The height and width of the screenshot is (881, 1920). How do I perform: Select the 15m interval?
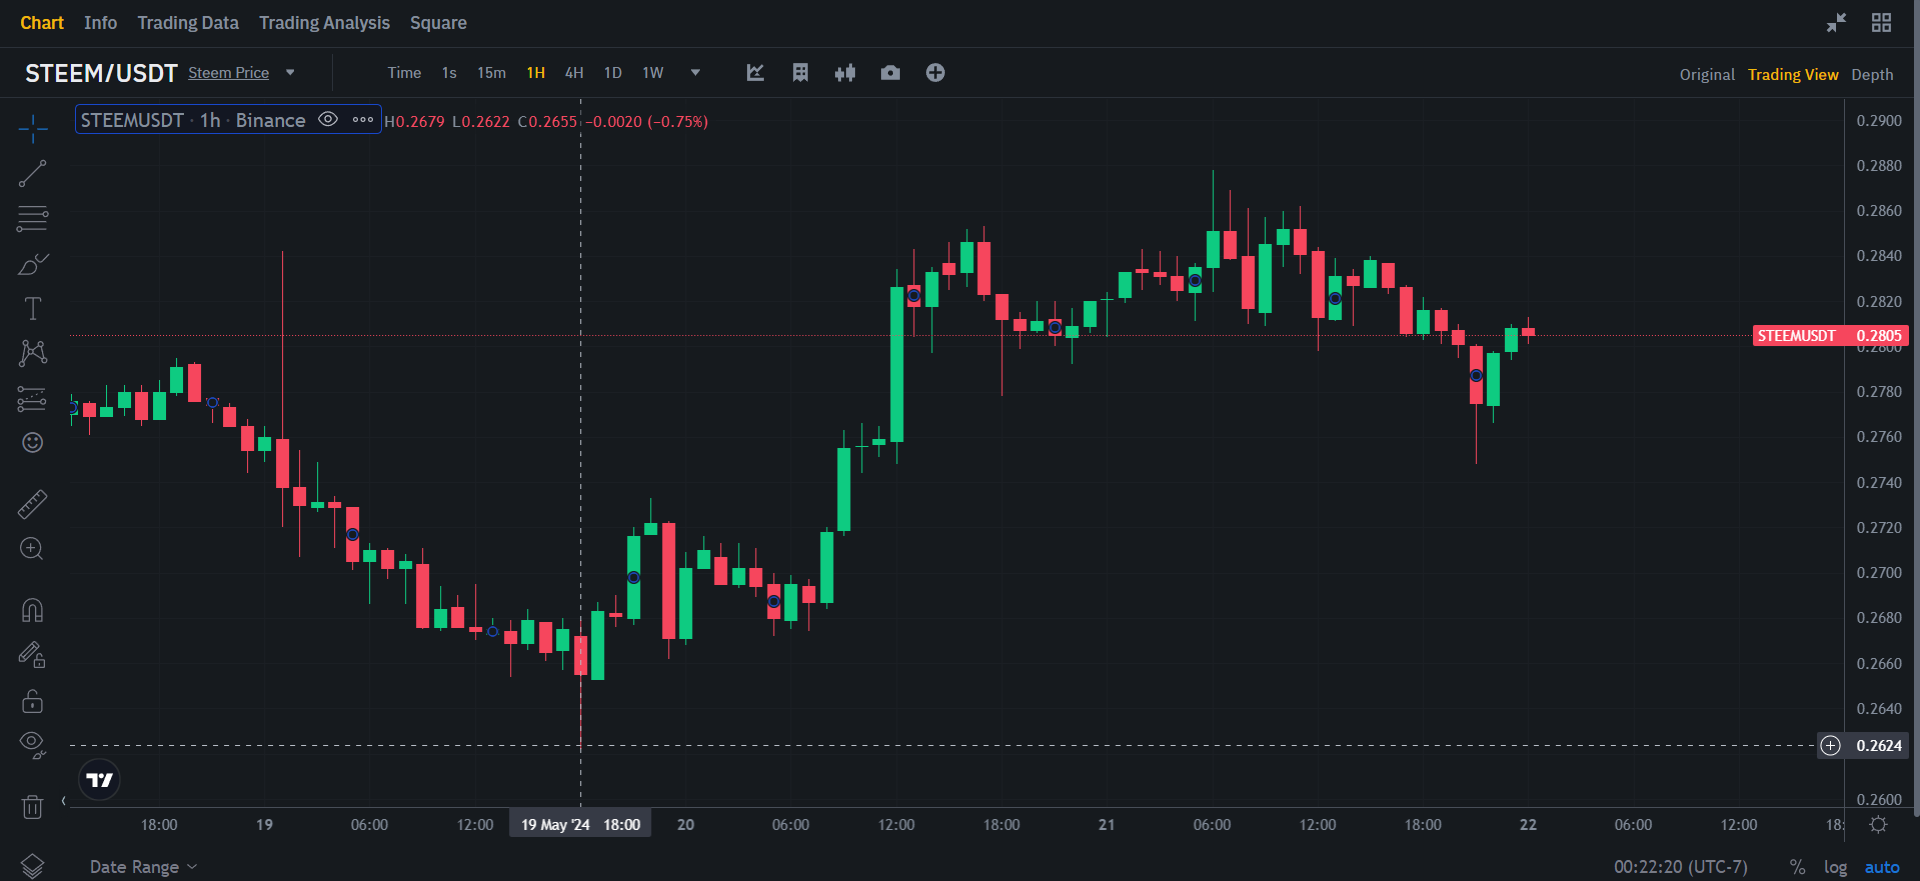491,73
